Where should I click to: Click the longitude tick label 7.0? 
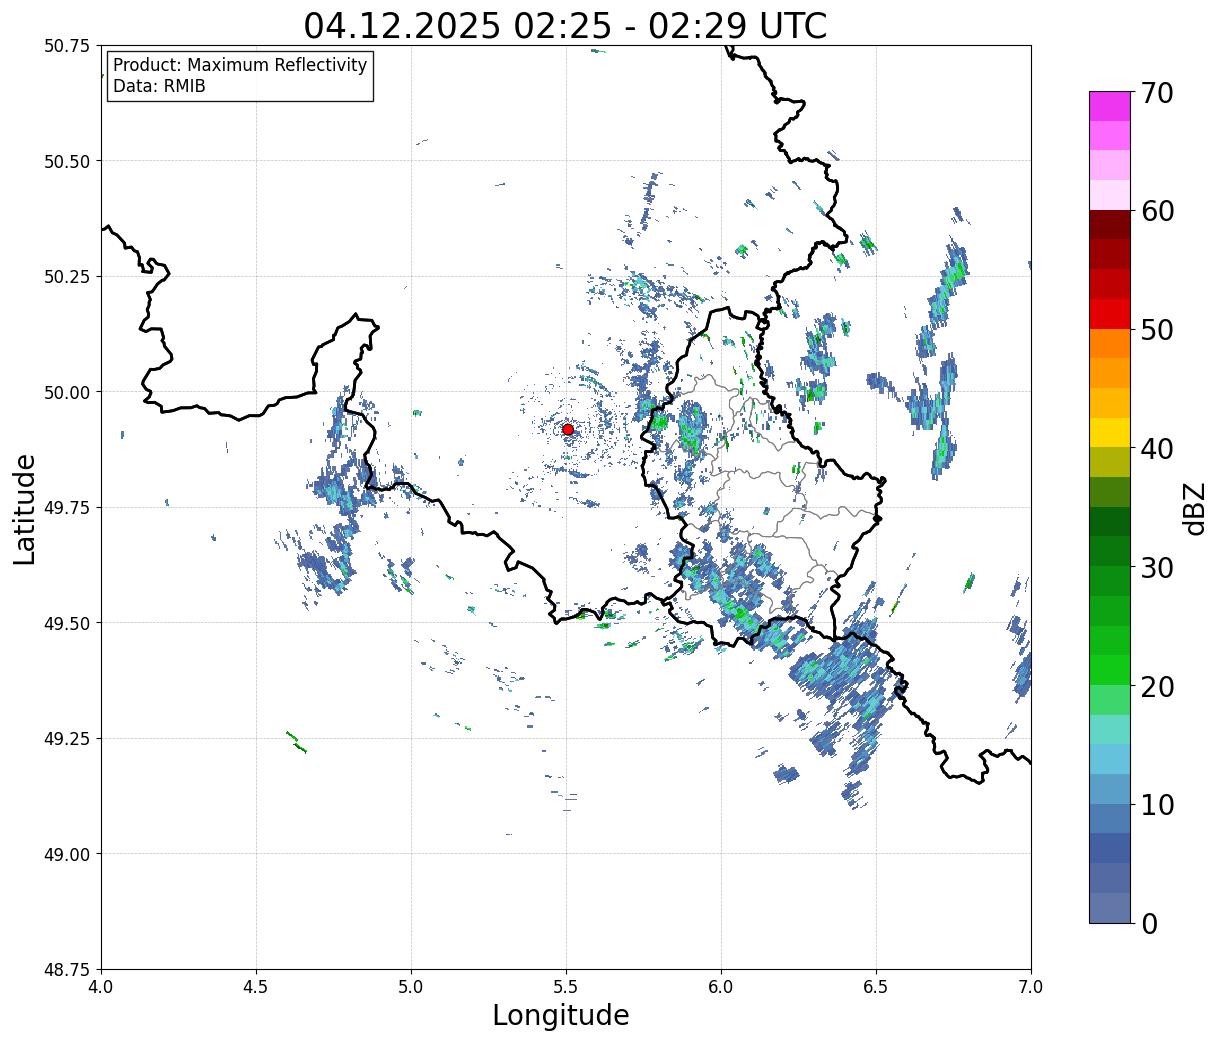click(1031, 987)
